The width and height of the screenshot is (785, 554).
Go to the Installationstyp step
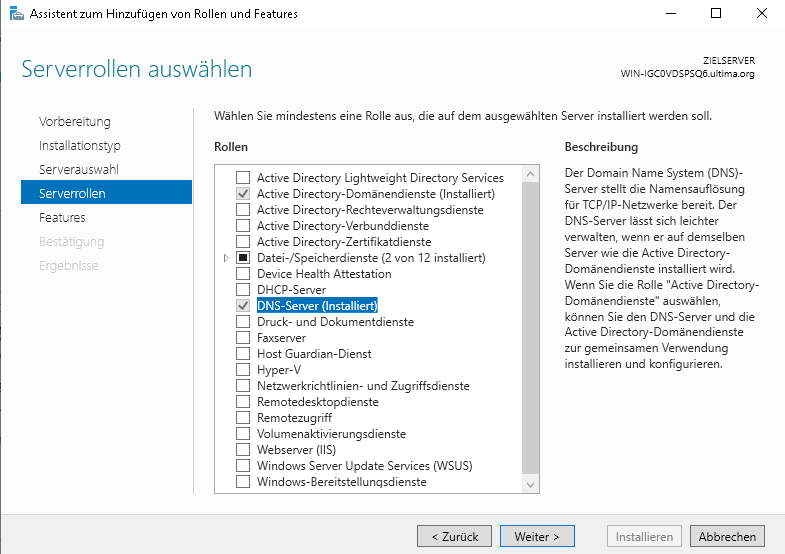[x=80, y=146]
